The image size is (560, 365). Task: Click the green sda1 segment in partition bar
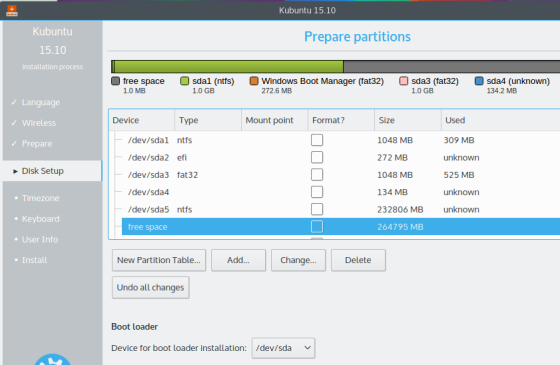(229, 67)
